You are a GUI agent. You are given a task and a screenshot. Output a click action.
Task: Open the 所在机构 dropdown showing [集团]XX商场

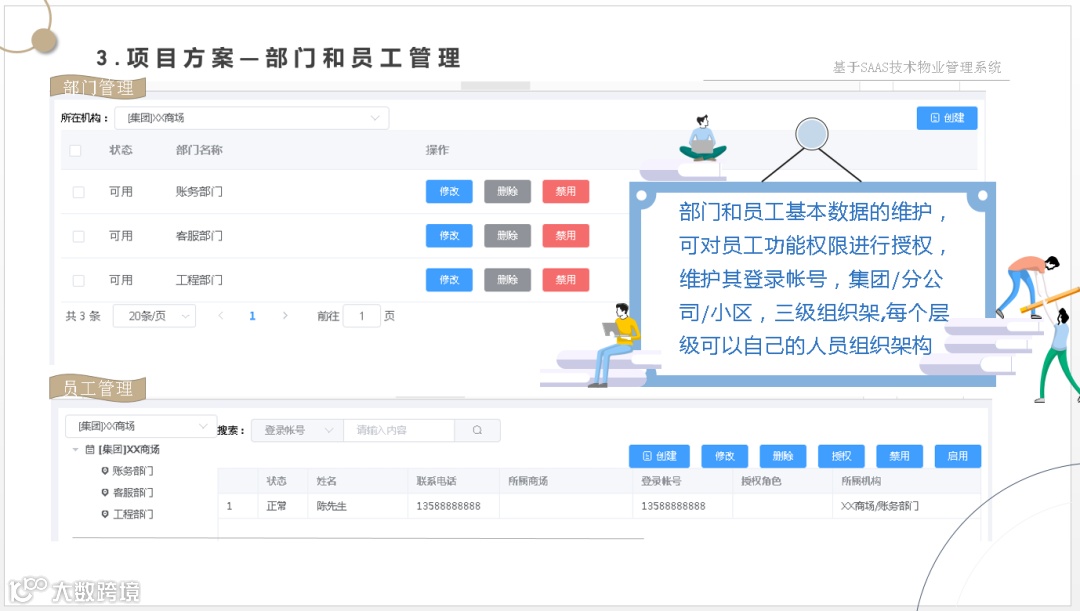tap(251, 118)
